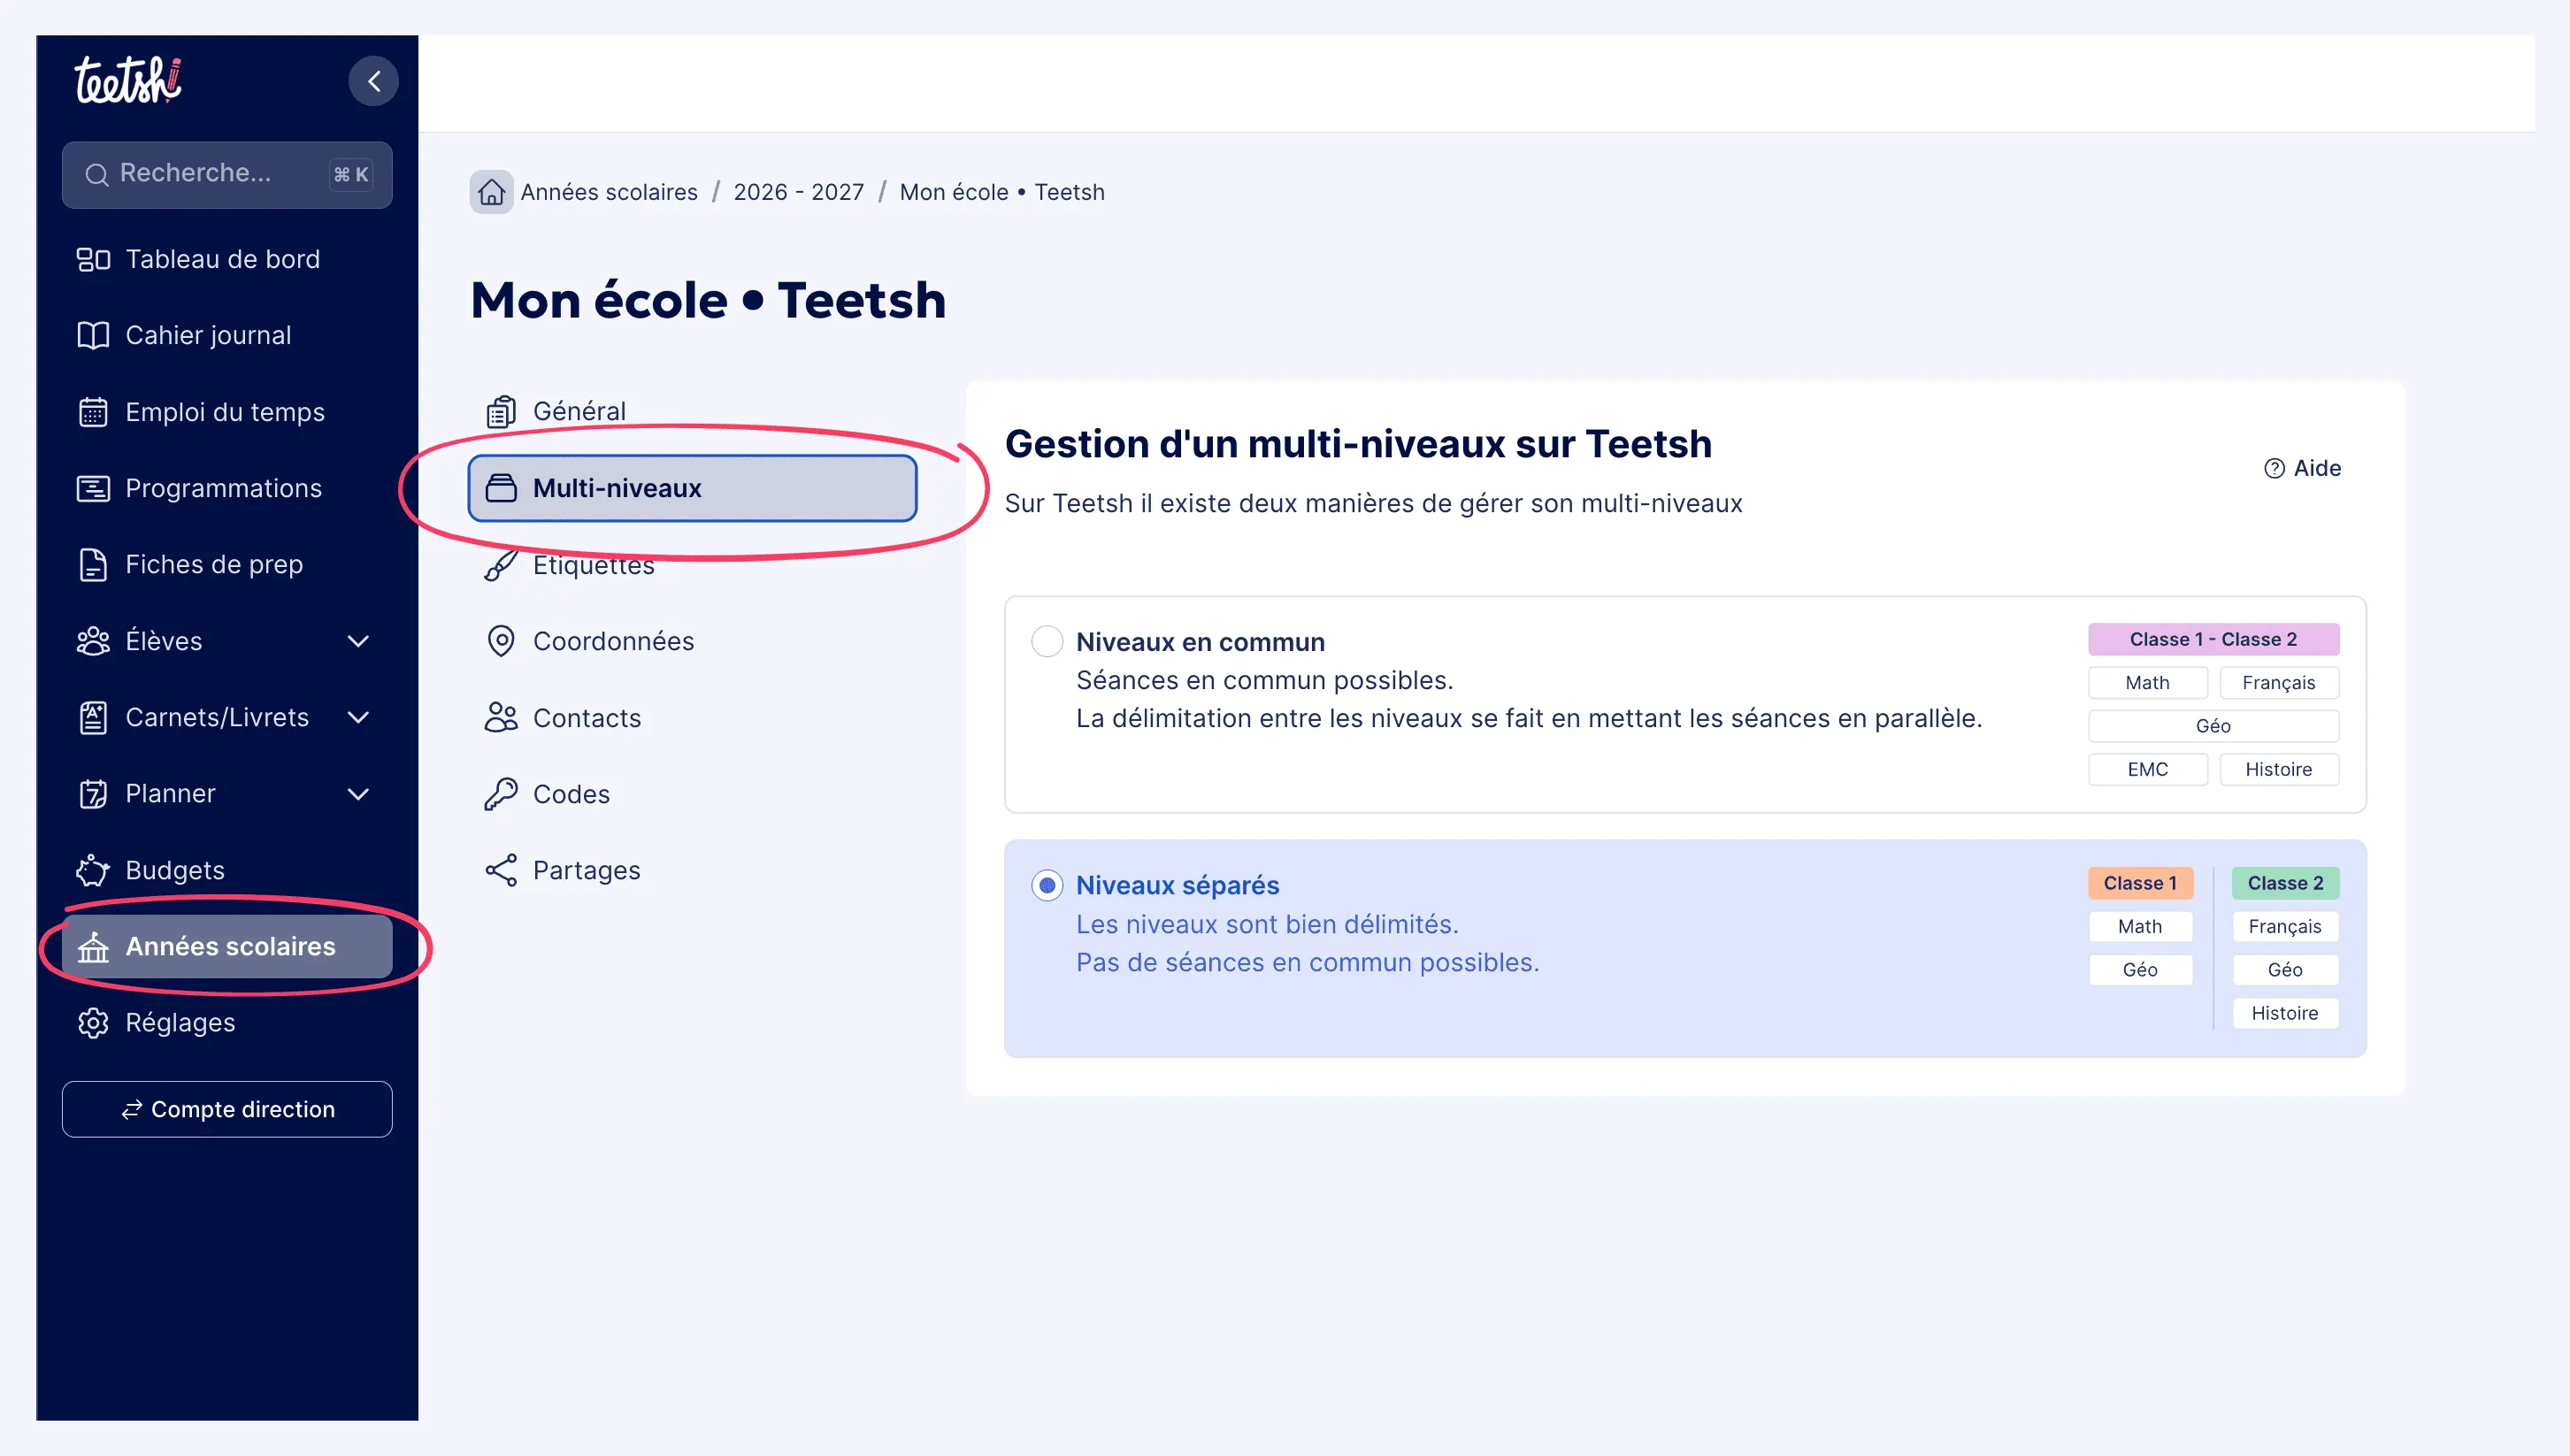Click the Carnets/Livrets icon
Viewport: 2570px width, 1456px height.
point(93,717)
